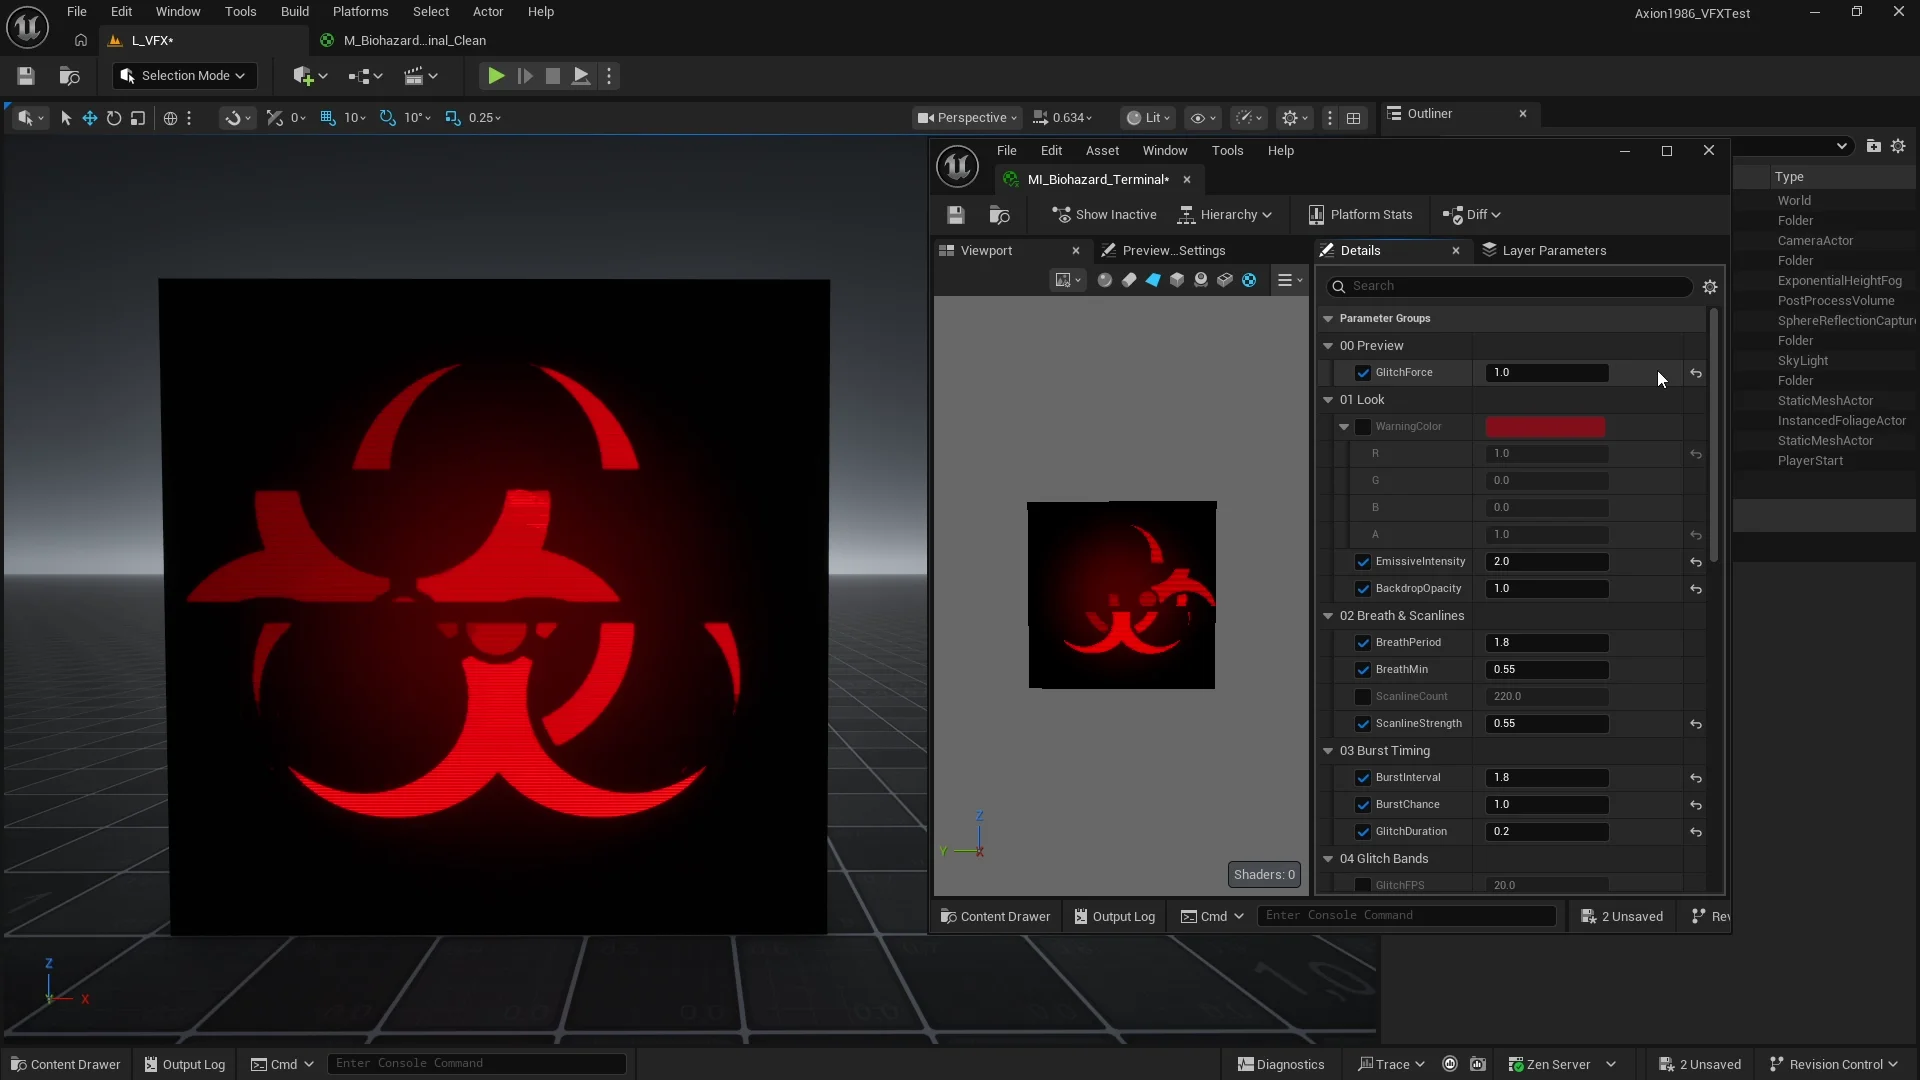Enable the WarningColor parameter override
This screenshot has height=1080, width=1920.
click(1363, 427)
